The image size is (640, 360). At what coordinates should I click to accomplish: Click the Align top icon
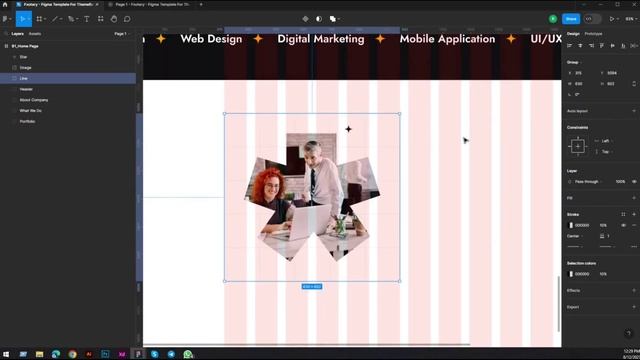click(602, 46)
